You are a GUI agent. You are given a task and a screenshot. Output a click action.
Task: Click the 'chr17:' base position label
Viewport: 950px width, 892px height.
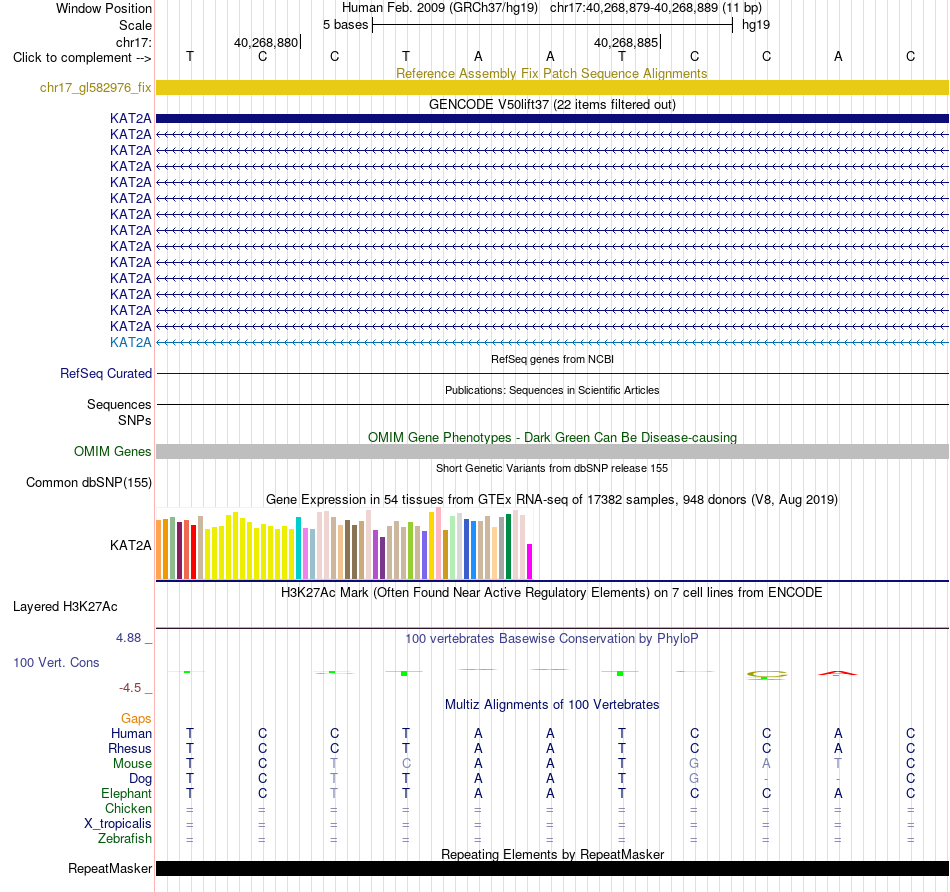(133, 42)
